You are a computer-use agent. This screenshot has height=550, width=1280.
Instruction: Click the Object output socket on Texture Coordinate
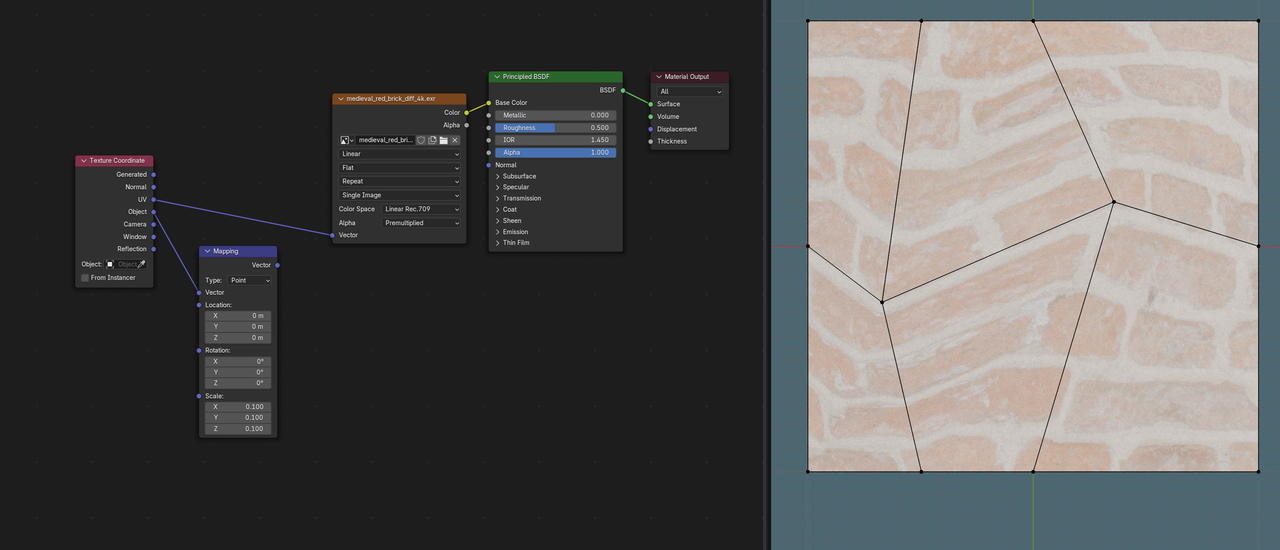click(x=153, y=212)
